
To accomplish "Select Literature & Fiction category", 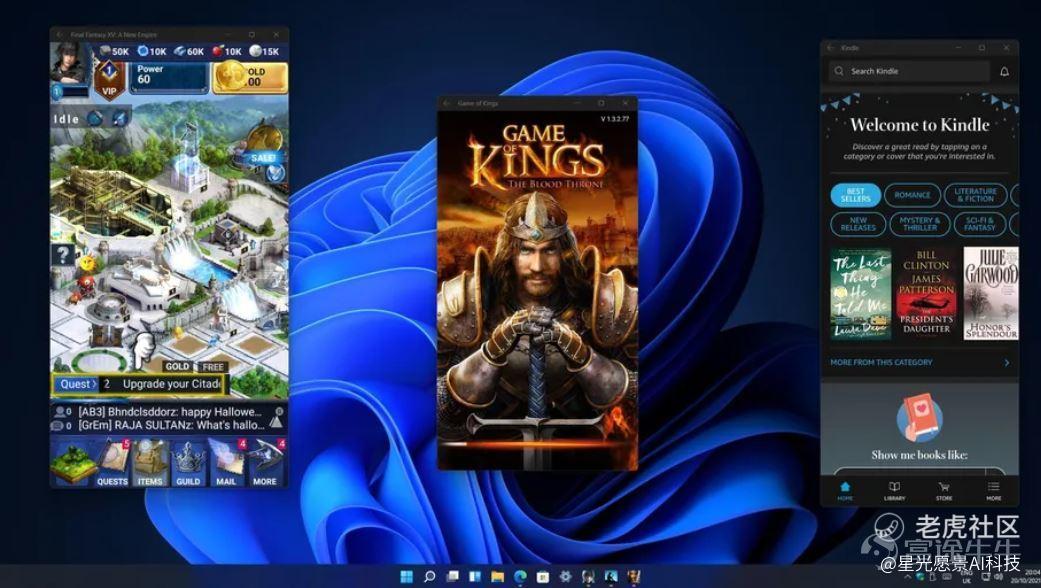I will (x=975, y=195).
